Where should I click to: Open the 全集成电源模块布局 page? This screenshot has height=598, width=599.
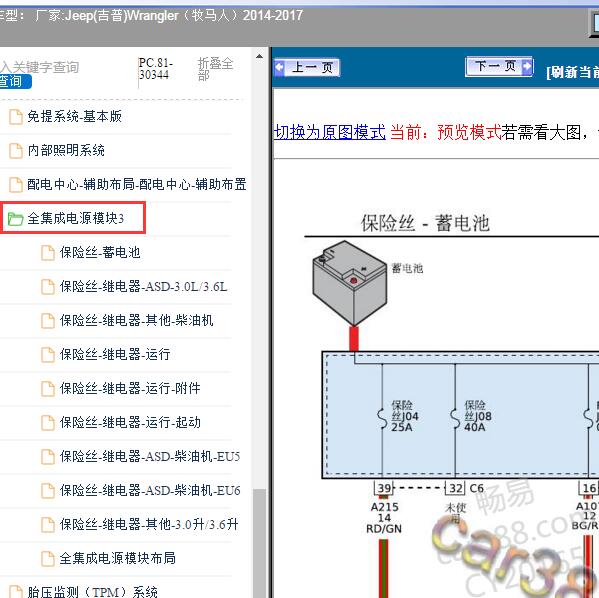(x=118, y=558)
